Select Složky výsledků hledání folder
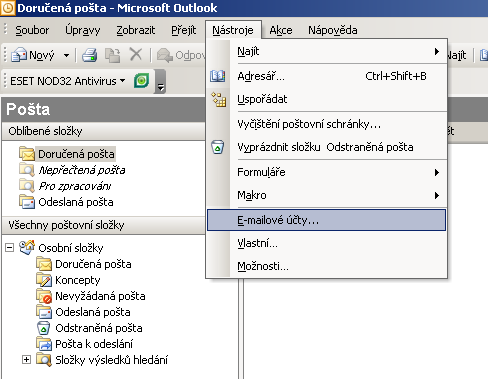 [111, 360]
